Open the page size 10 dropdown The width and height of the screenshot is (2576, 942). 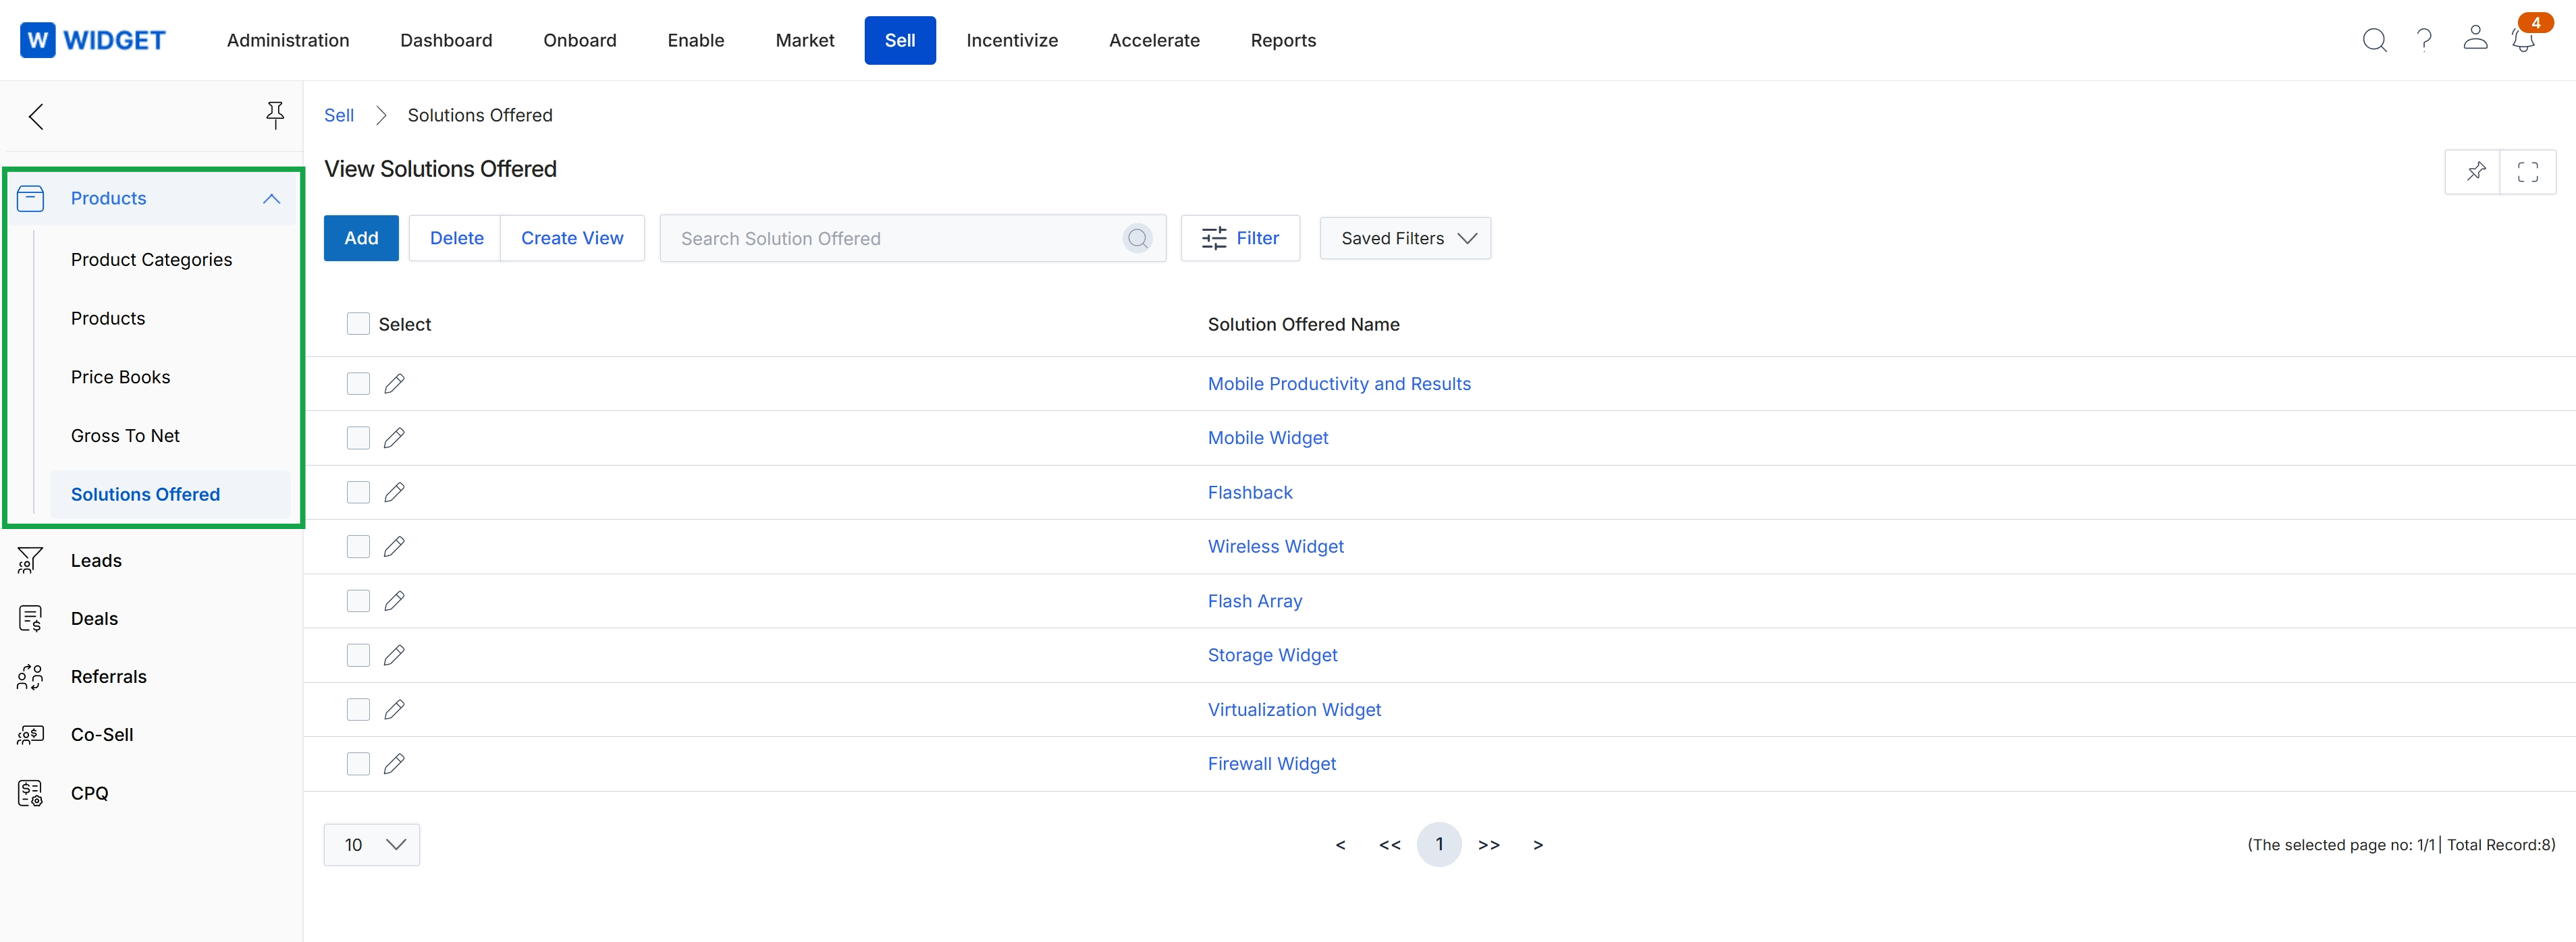[x=372, y=845]
